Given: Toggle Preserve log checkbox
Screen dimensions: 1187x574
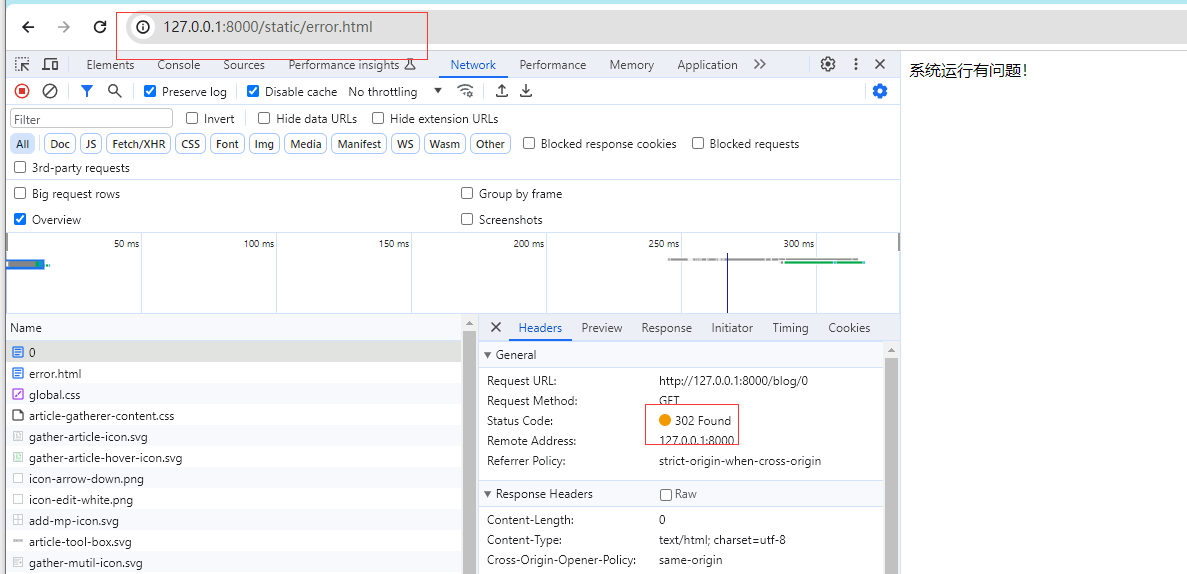Looking at the screenshot, I should (150, 91).
